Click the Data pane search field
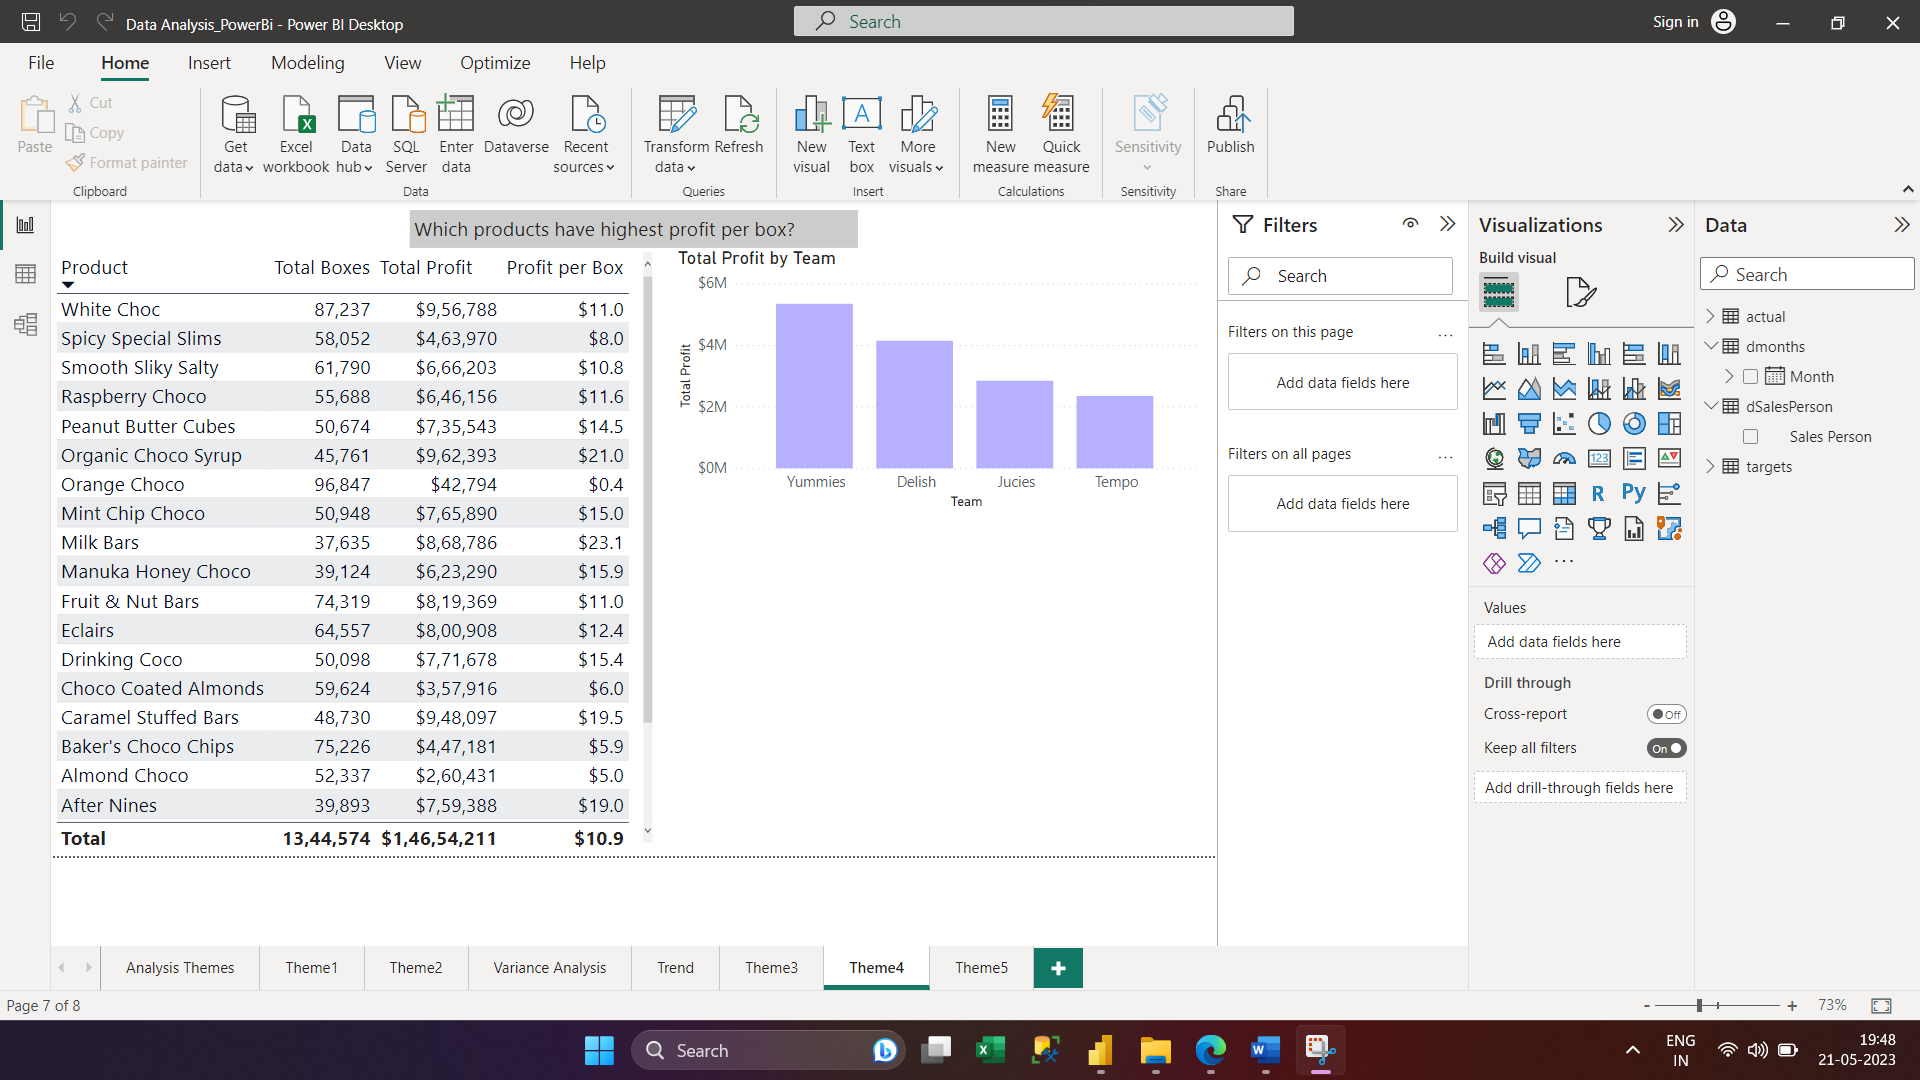The width and height of the screenshot is (1920, 1080). coord(1807,274)
